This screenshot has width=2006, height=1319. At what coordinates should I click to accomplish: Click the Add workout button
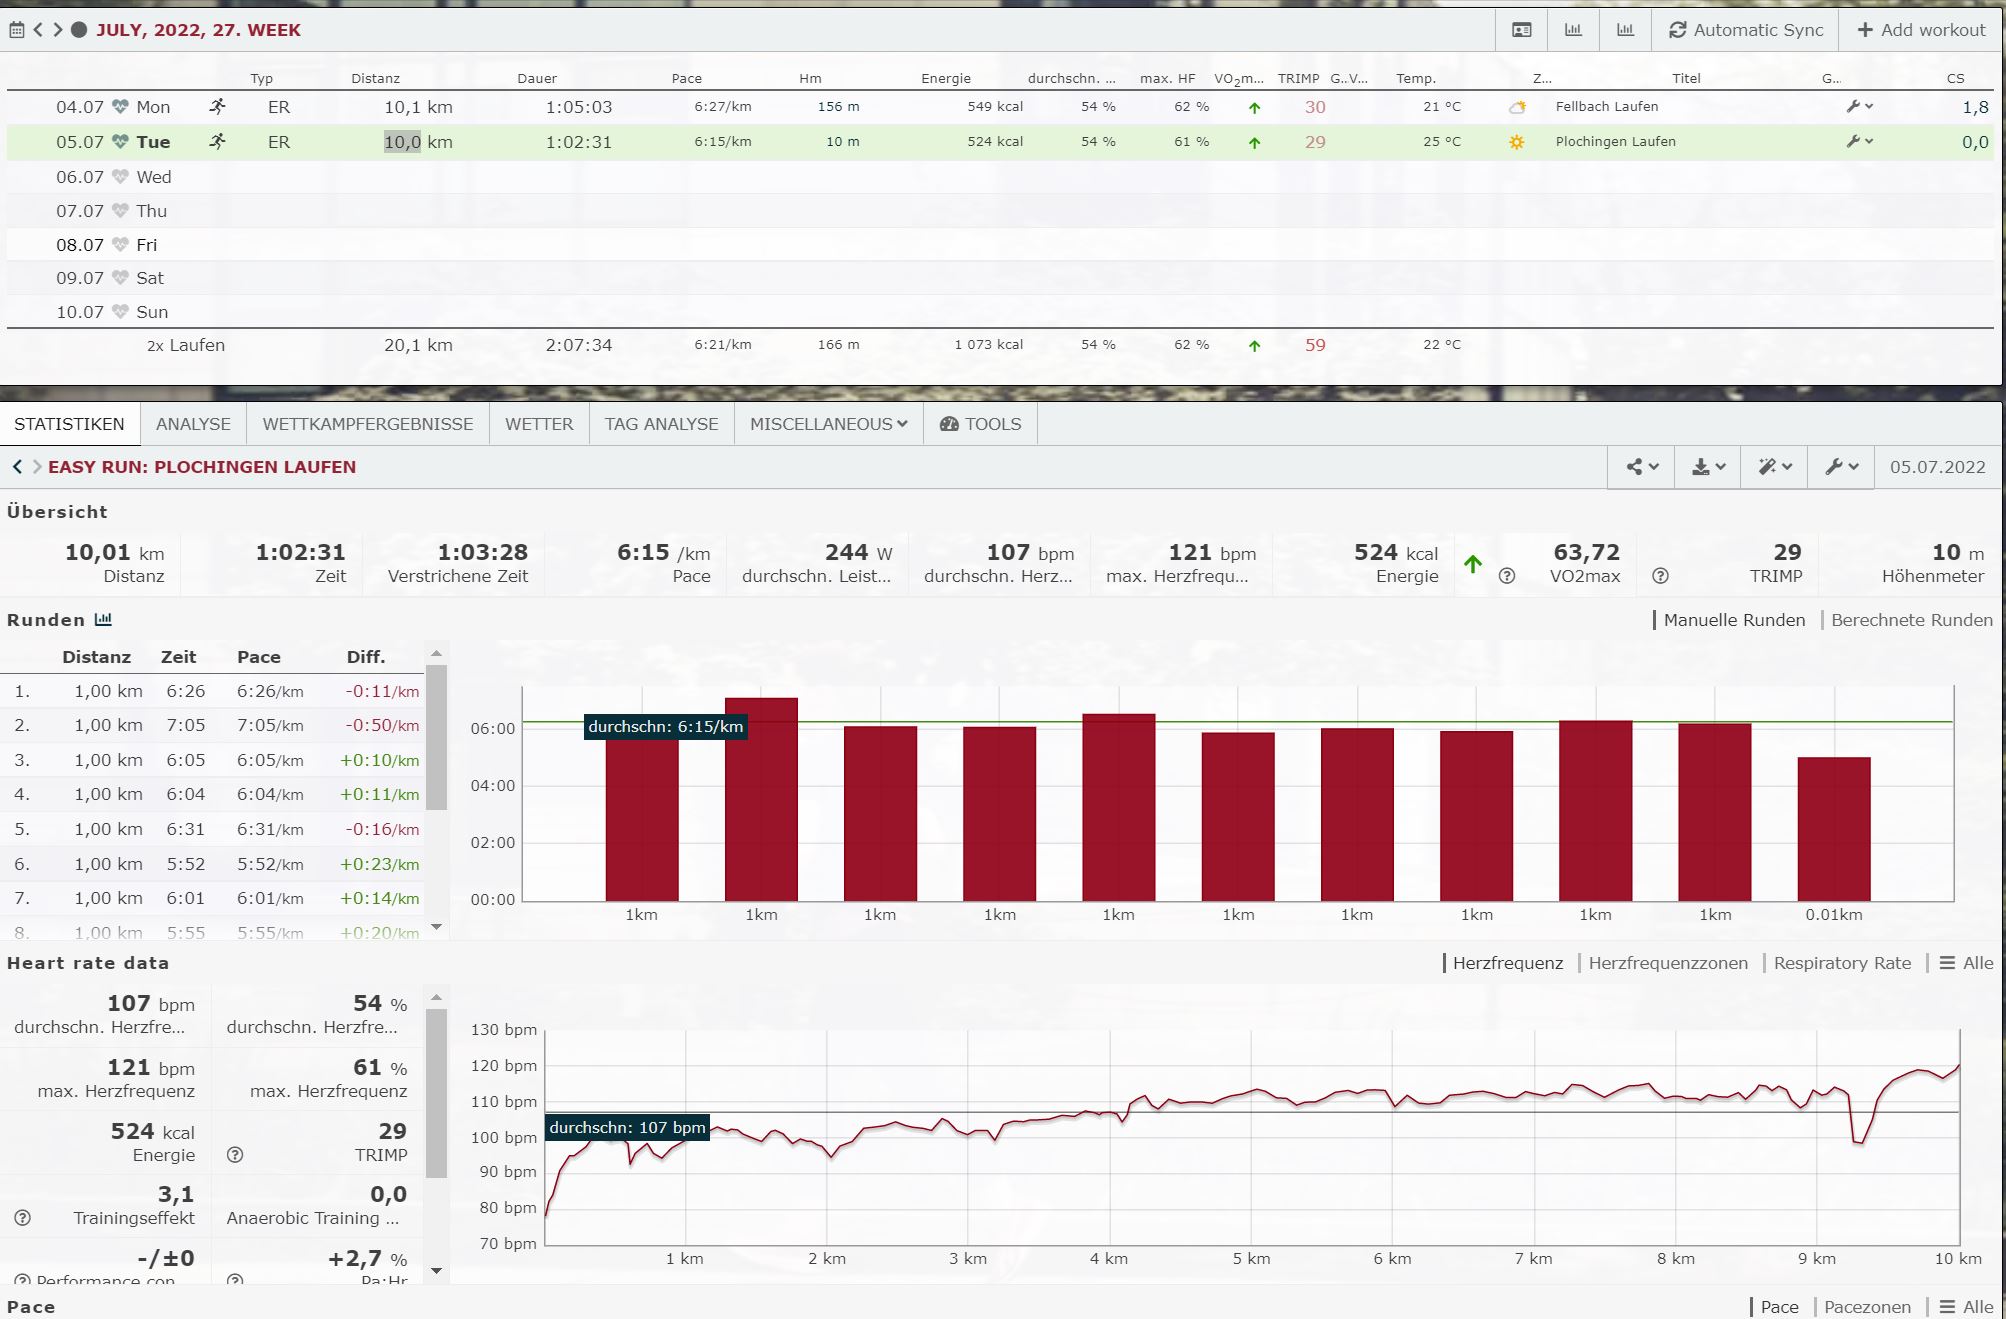click(x=1921, y=30)
